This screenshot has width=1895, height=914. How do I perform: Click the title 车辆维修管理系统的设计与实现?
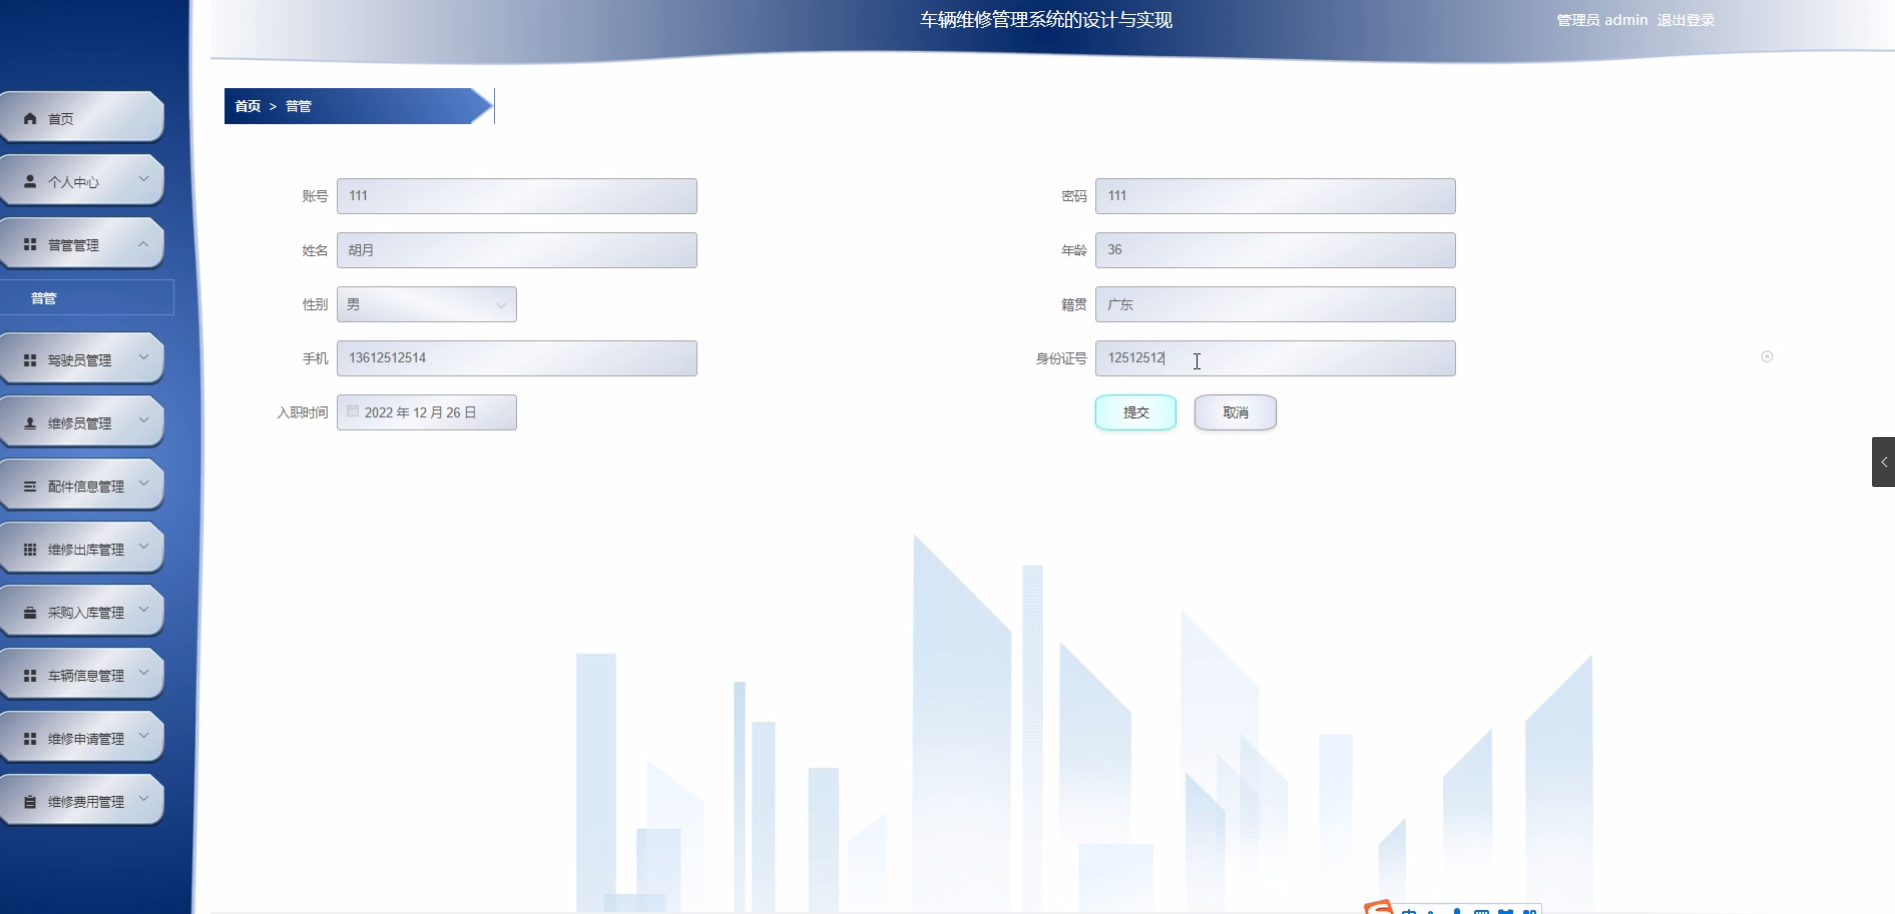[1046, 20]
